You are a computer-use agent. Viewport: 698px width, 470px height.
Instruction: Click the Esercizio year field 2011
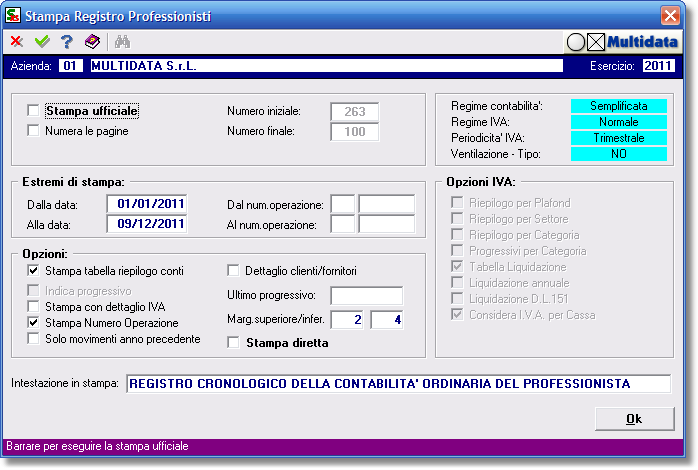(658, 66)
